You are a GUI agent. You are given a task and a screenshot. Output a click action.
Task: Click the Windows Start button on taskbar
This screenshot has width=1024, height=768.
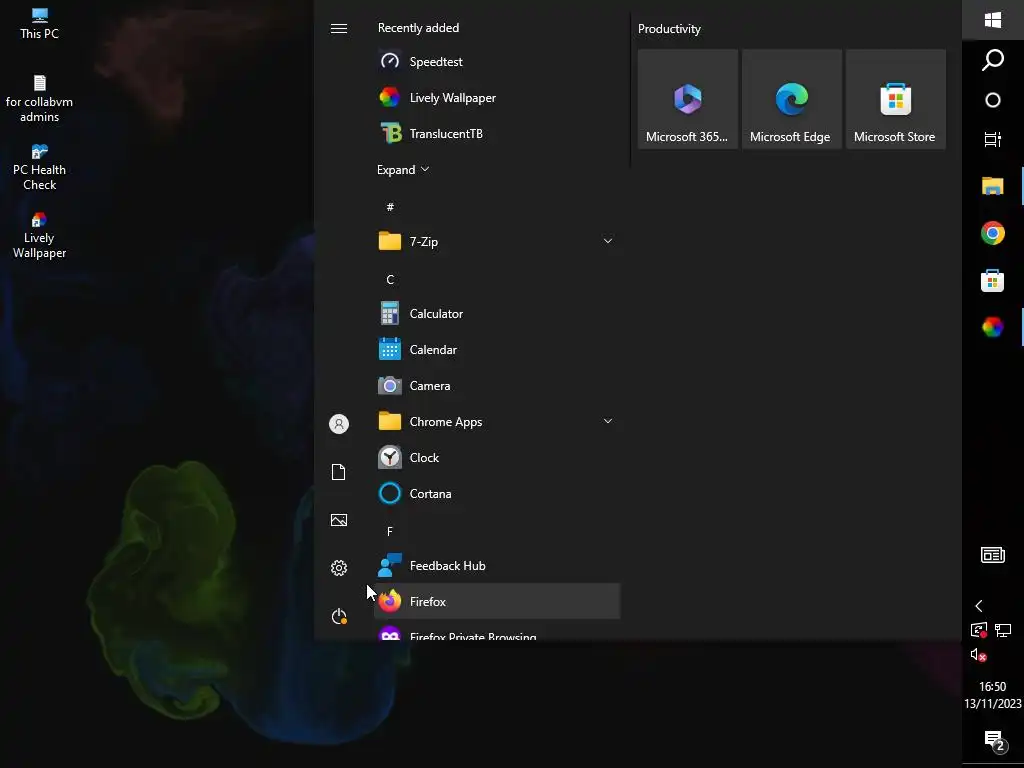[x=993, y=20]
